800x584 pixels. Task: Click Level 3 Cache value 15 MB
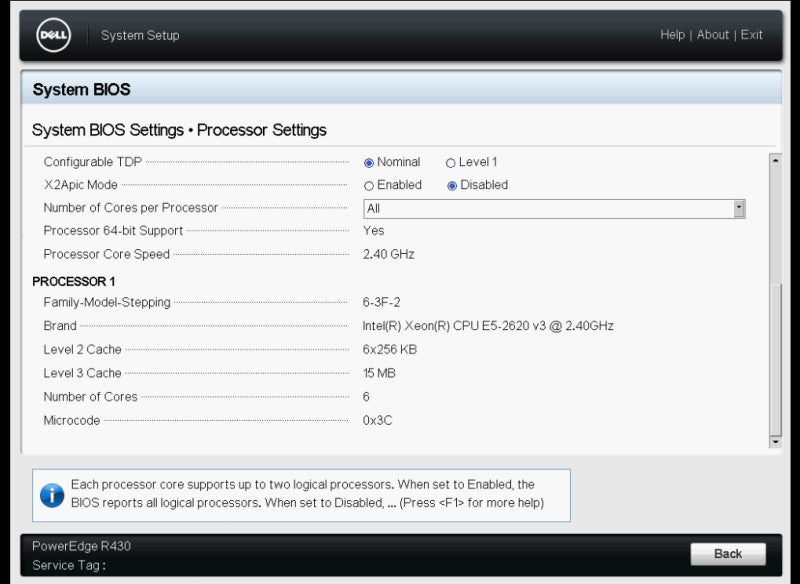379,373
